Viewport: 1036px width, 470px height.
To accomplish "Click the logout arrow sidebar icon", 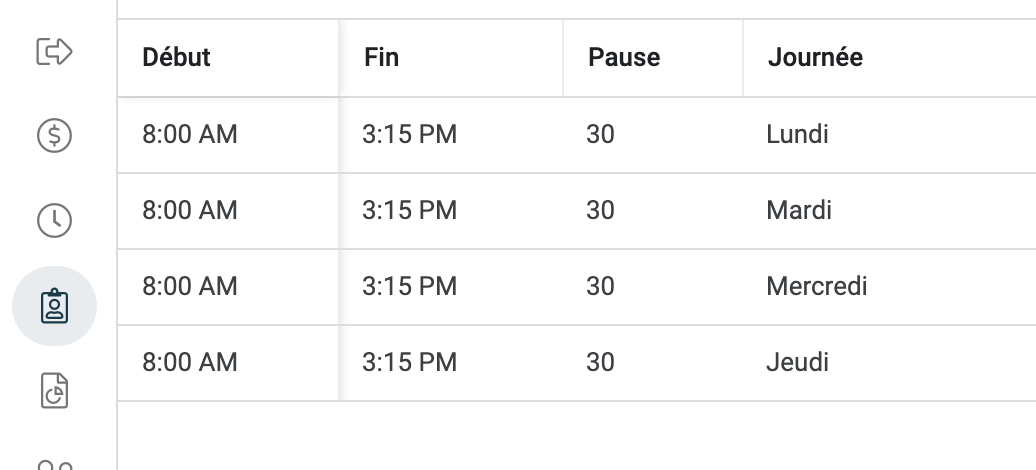I will click(x=54, y=51).
